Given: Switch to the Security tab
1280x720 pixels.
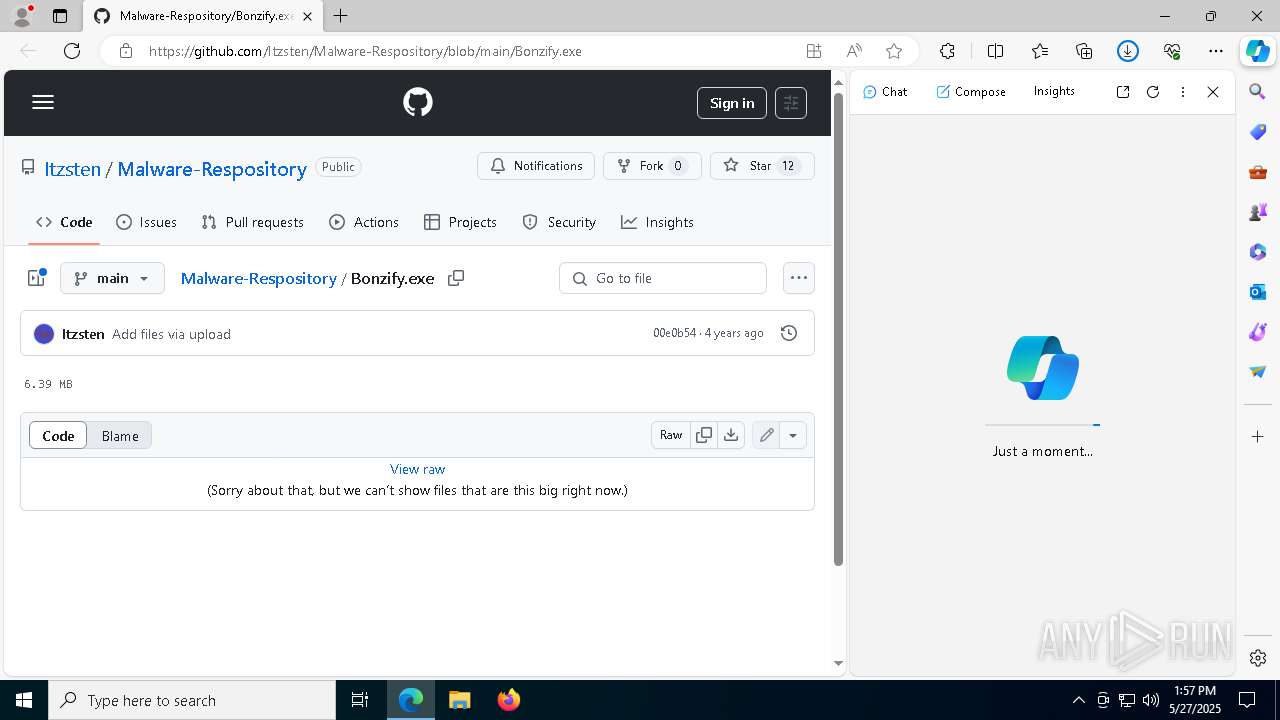Looking at the screenshot, I should pos(559,222).
